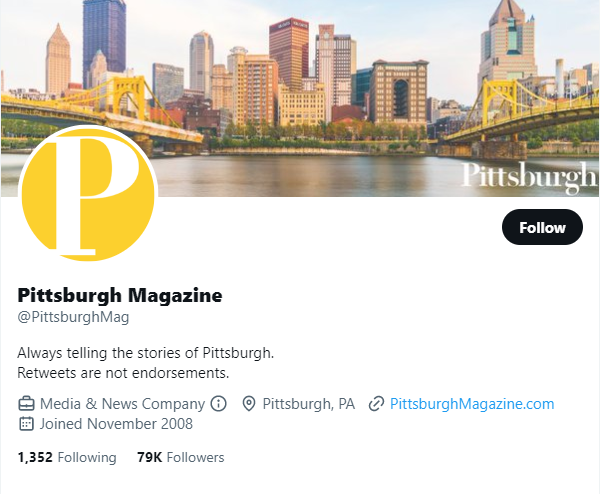
Task: Click the white Pittsburgh logo on the banner
Action: 529,177
